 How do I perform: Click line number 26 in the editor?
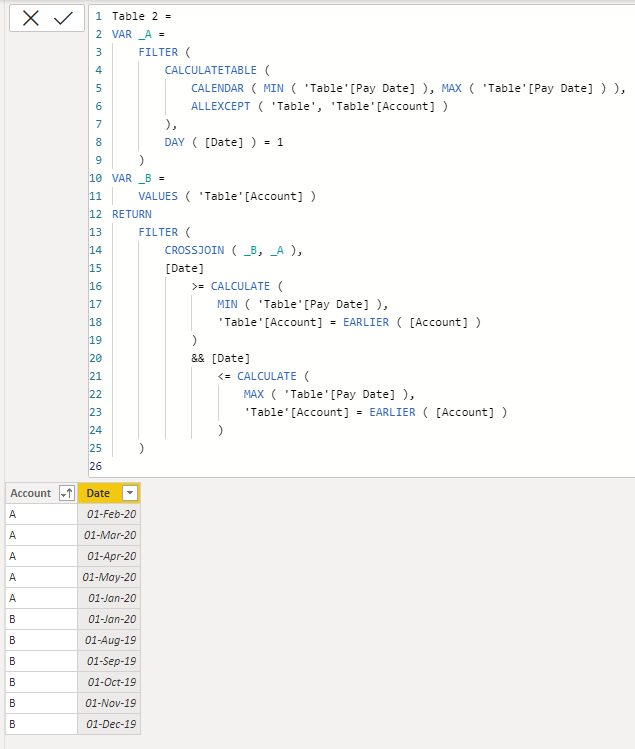[96, 466]
